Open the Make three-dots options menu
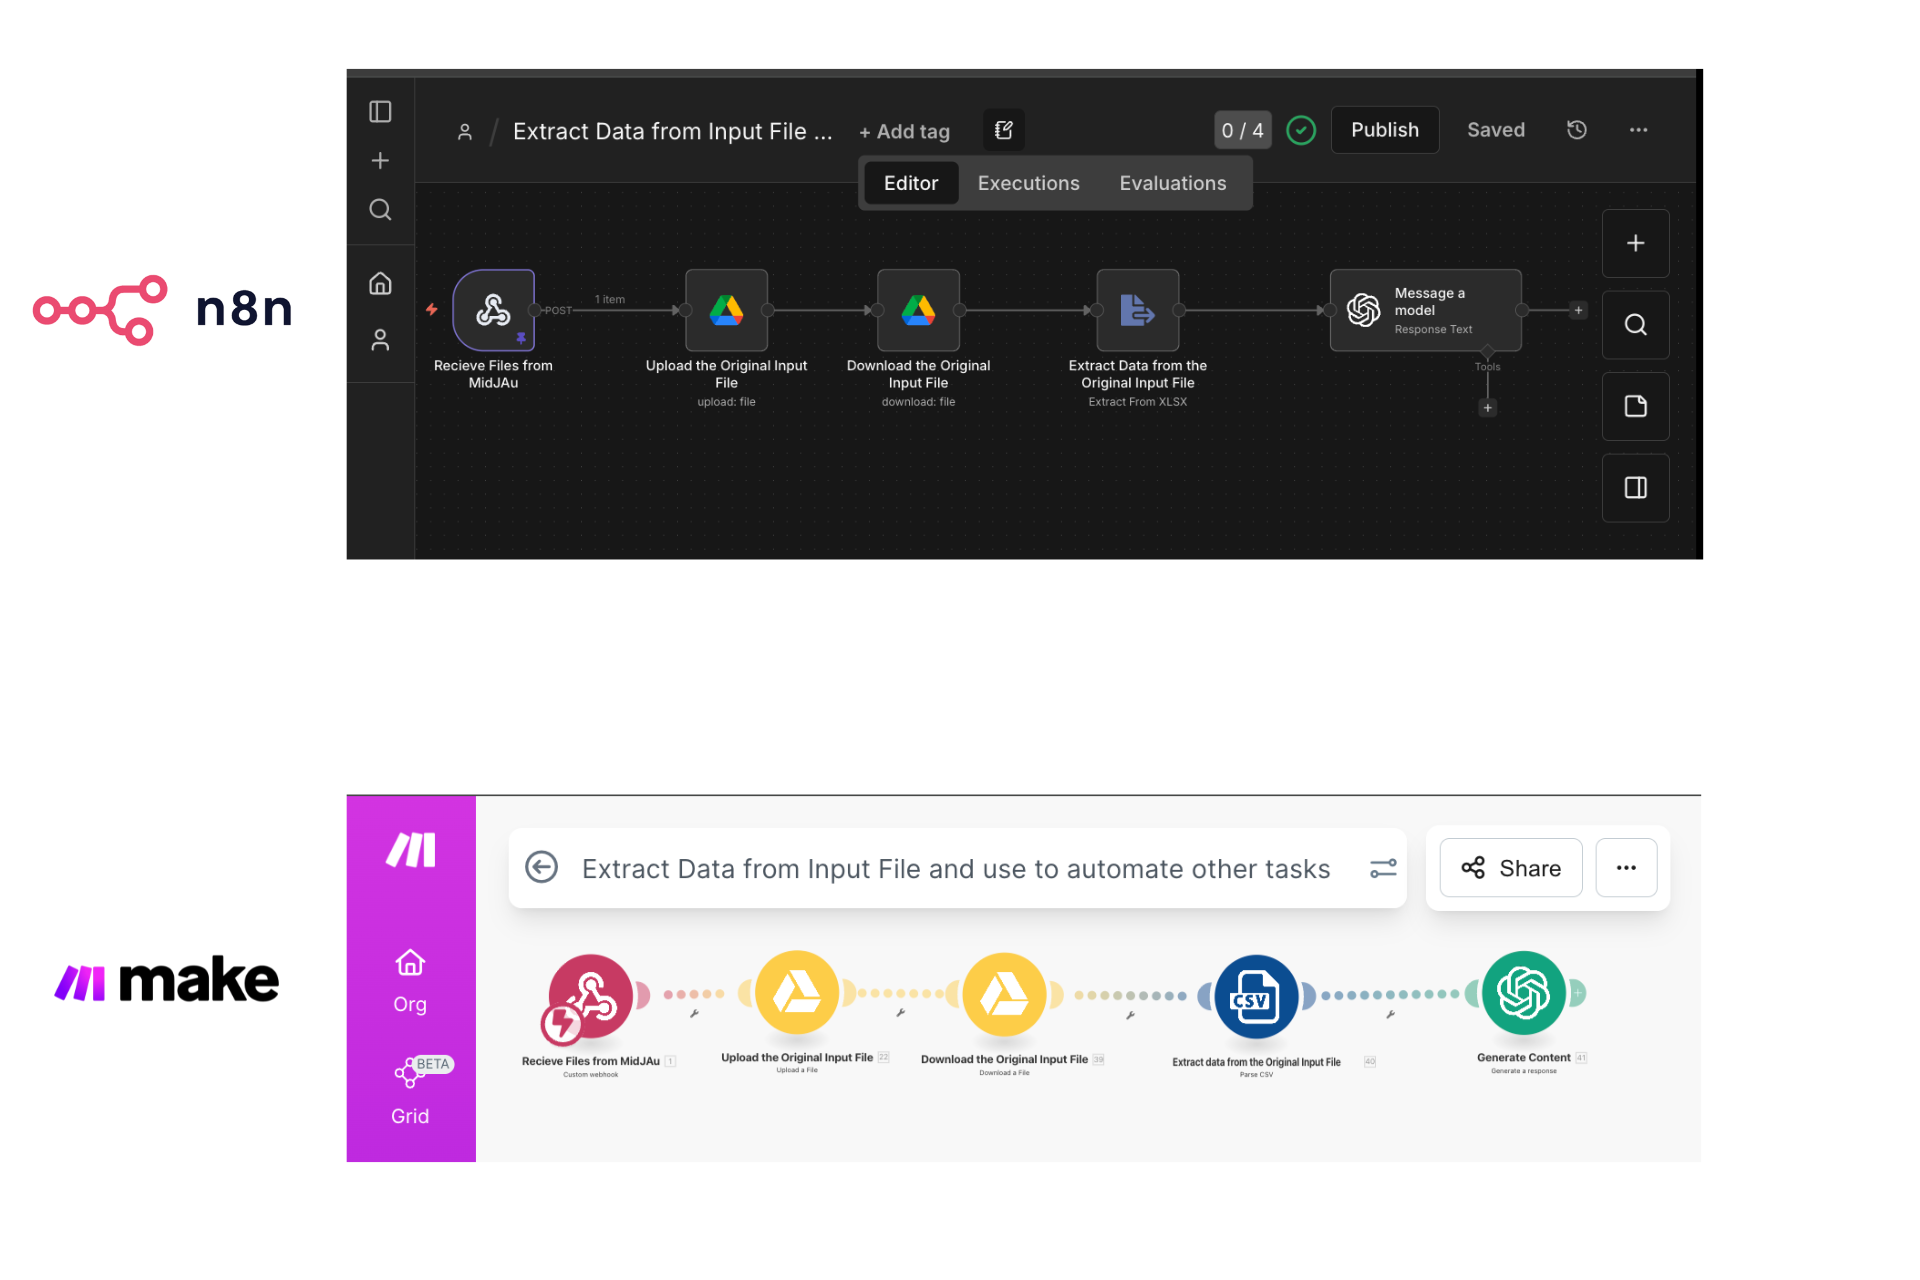Screen dimensions: 1920x1280 [x=1626, y=868]
